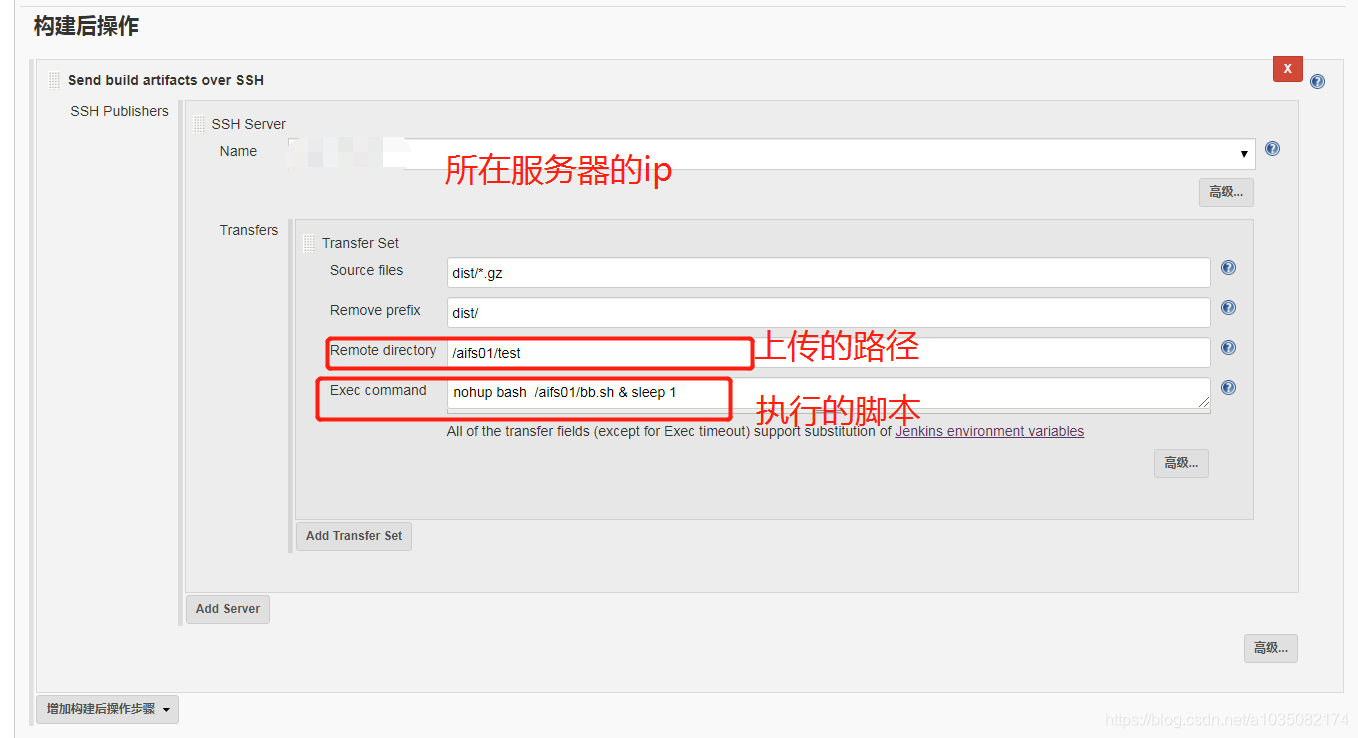The image size is (1358, 738).
Task: Click the Add Transfer Set button
Action: tap(354, 536)
